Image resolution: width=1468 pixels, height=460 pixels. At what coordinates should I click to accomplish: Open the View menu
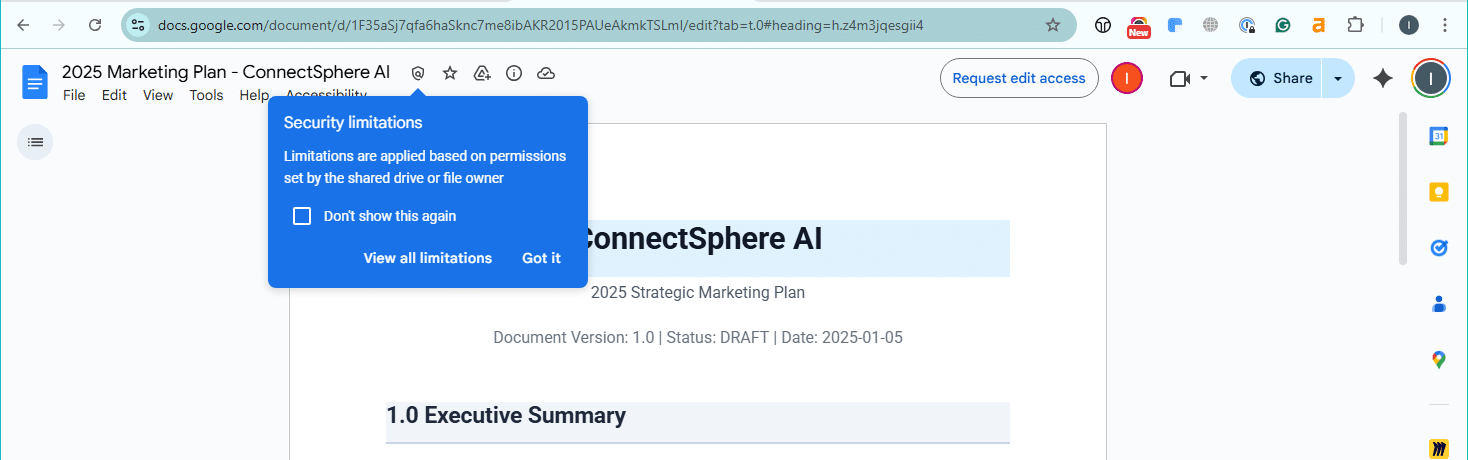pos(158,95)
